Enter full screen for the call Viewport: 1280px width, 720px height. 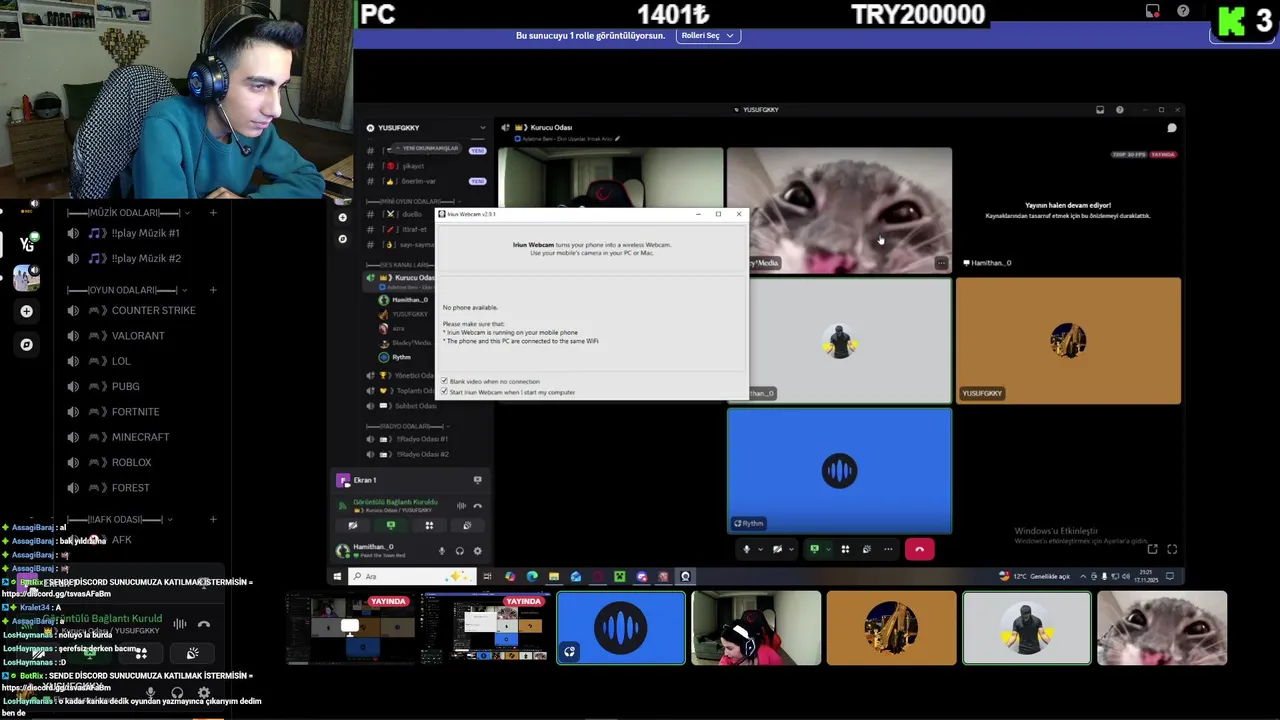[1172, 549]
